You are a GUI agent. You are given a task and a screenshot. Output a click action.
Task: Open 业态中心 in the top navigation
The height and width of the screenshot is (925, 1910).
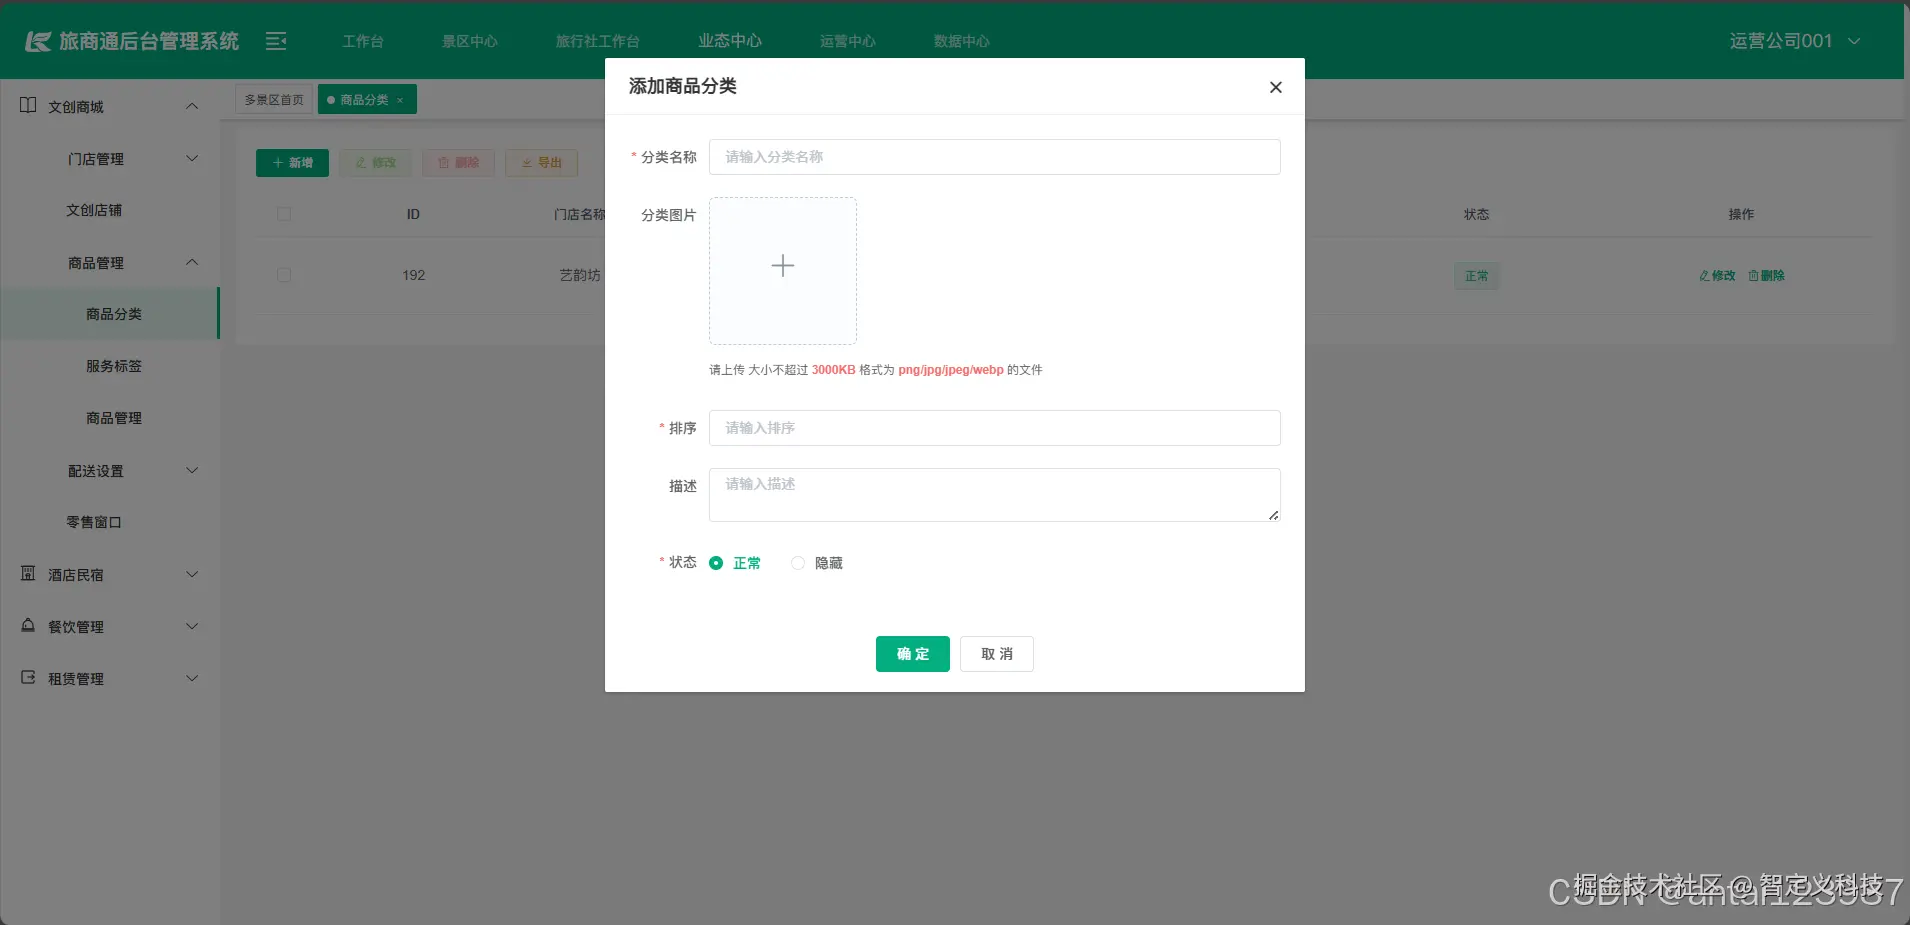(x=730, y=40)
